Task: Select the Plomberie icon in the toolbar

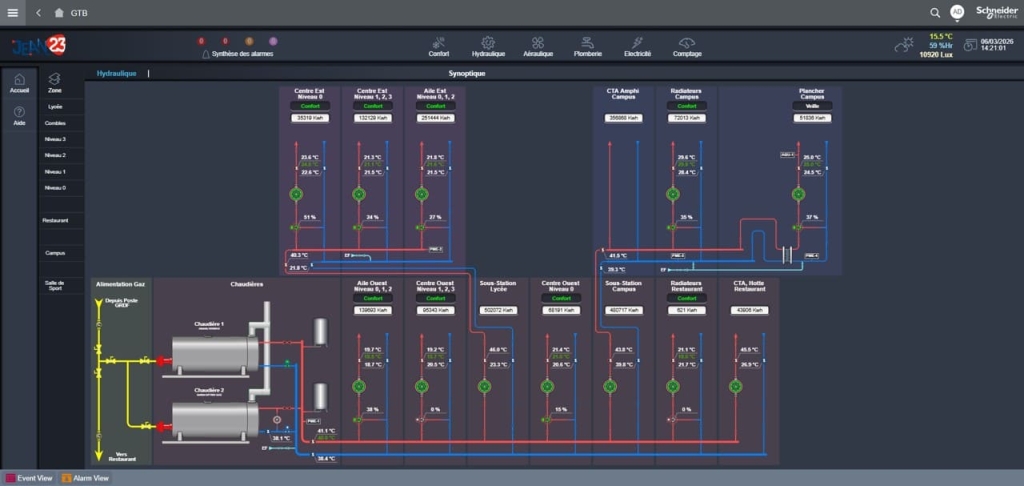Action: (x=588, y=43)
